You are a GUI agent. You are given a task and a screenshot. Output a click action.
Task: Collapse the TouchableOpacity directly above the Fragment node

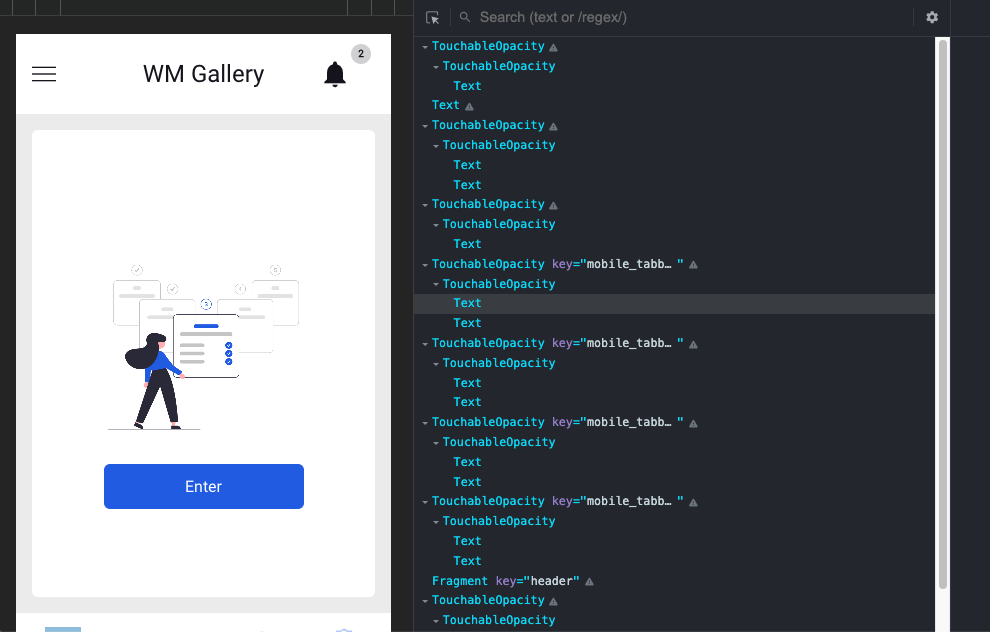[x=437, y=520]
